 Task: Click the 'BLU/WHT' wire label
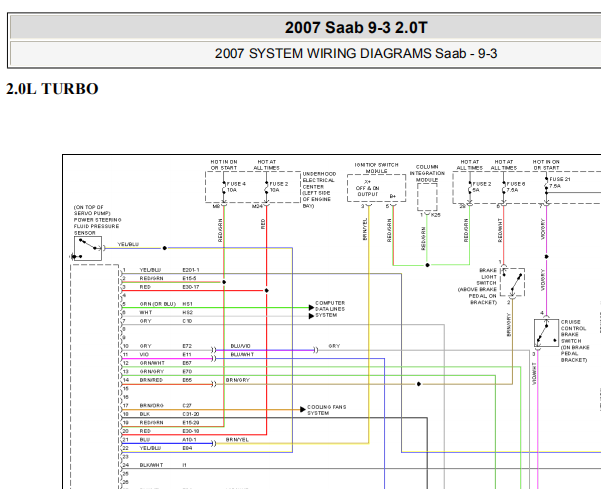(x=242, y=354)
